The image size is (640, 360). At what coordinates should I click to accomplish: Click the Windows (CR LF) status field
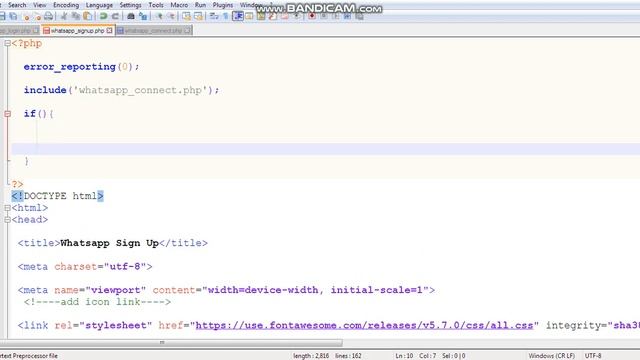pos(551,356)
